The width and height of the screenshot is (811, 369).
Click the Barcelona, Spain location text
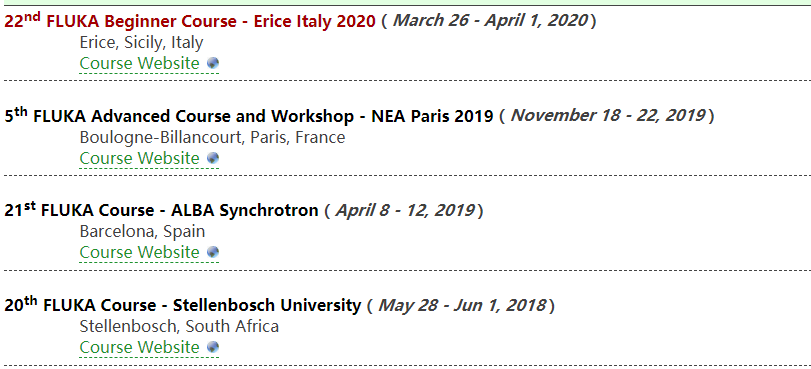(x=142, y=231)
